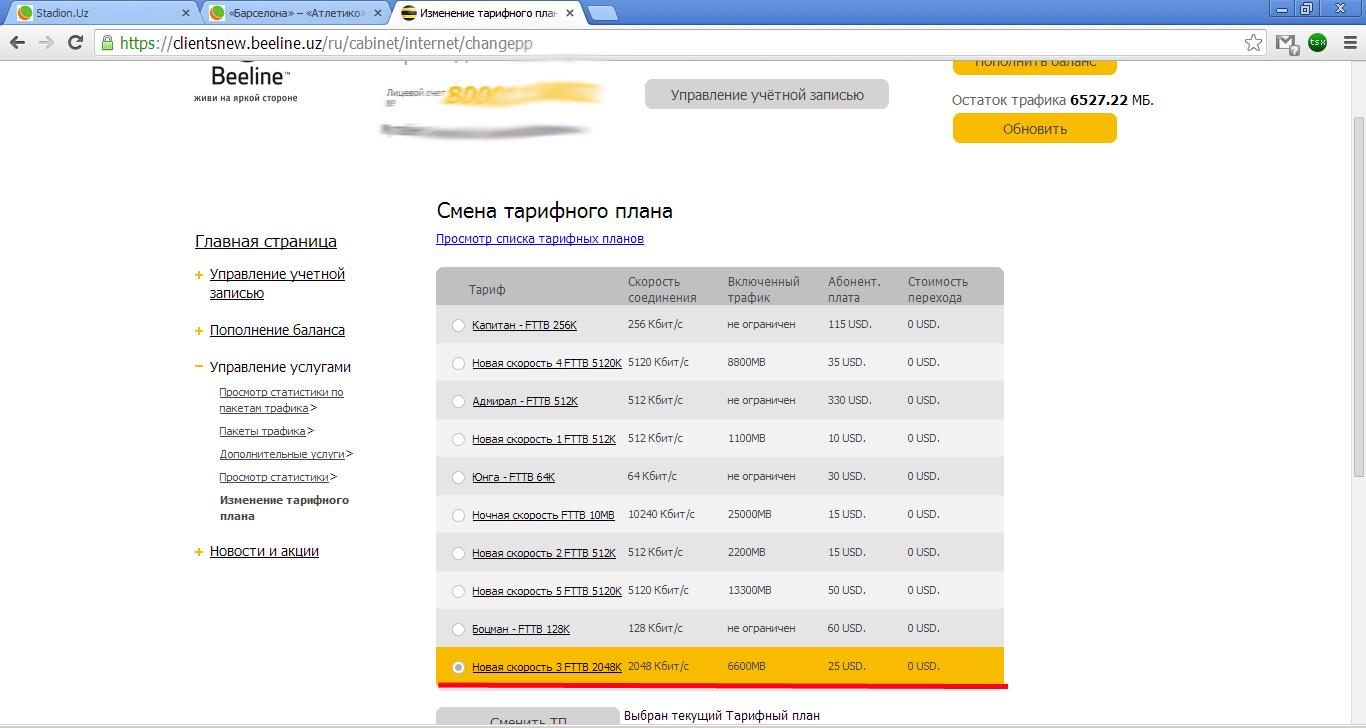Open Дополнительные услуги link
Viewport: 1366px width, 728px height.
(282, 454)
